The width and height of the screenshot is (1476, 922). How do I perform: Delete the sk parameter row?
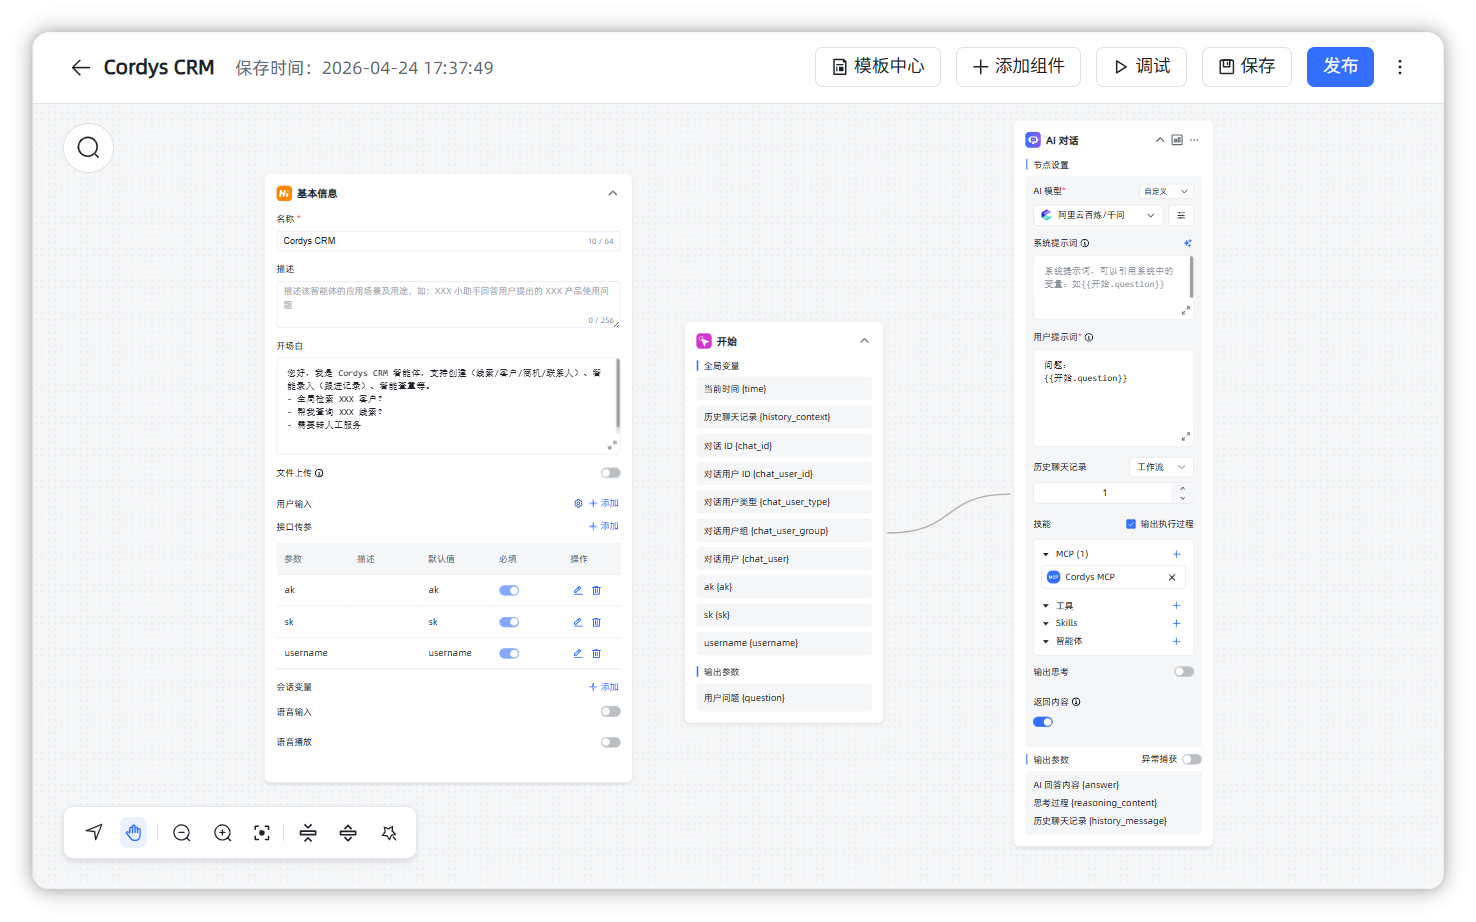597,622
